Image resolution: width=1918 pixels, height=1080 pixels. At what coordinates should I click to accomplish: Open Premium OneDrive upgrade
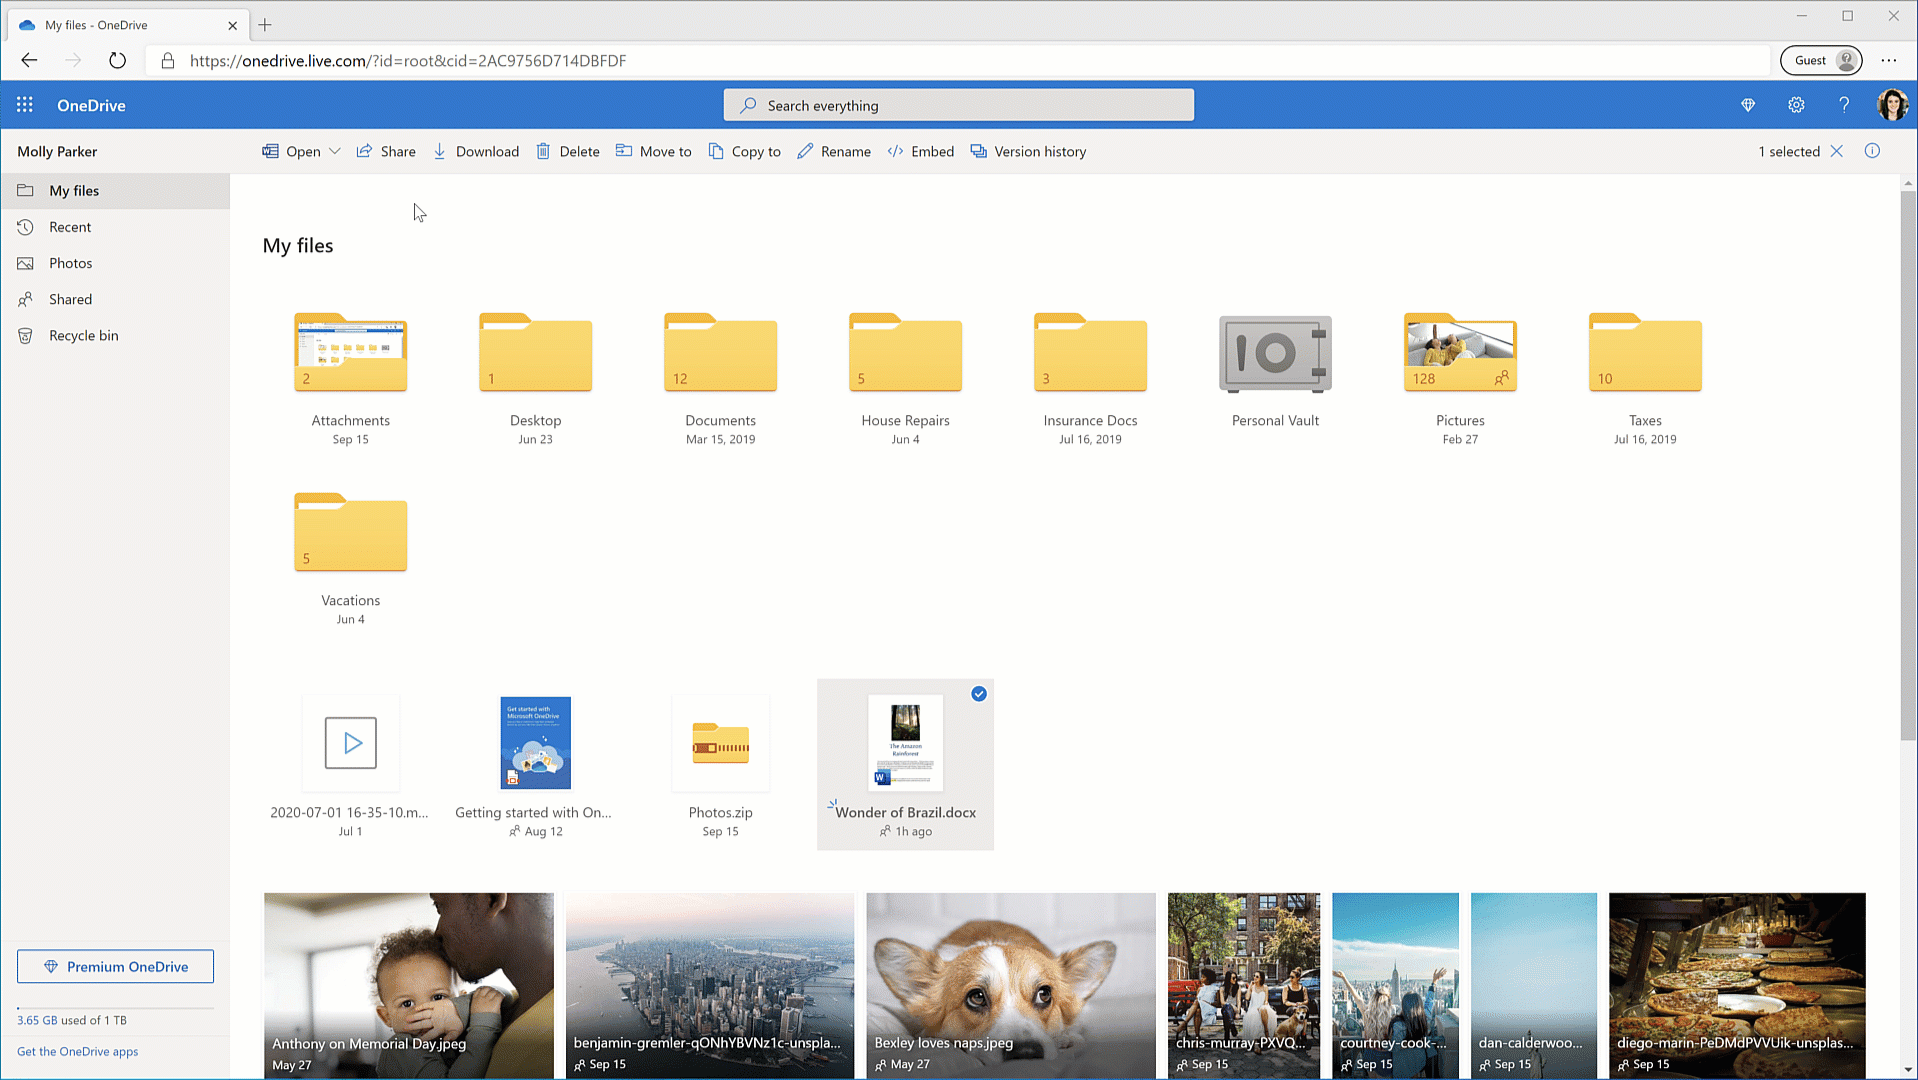click(x=115, y=966)
